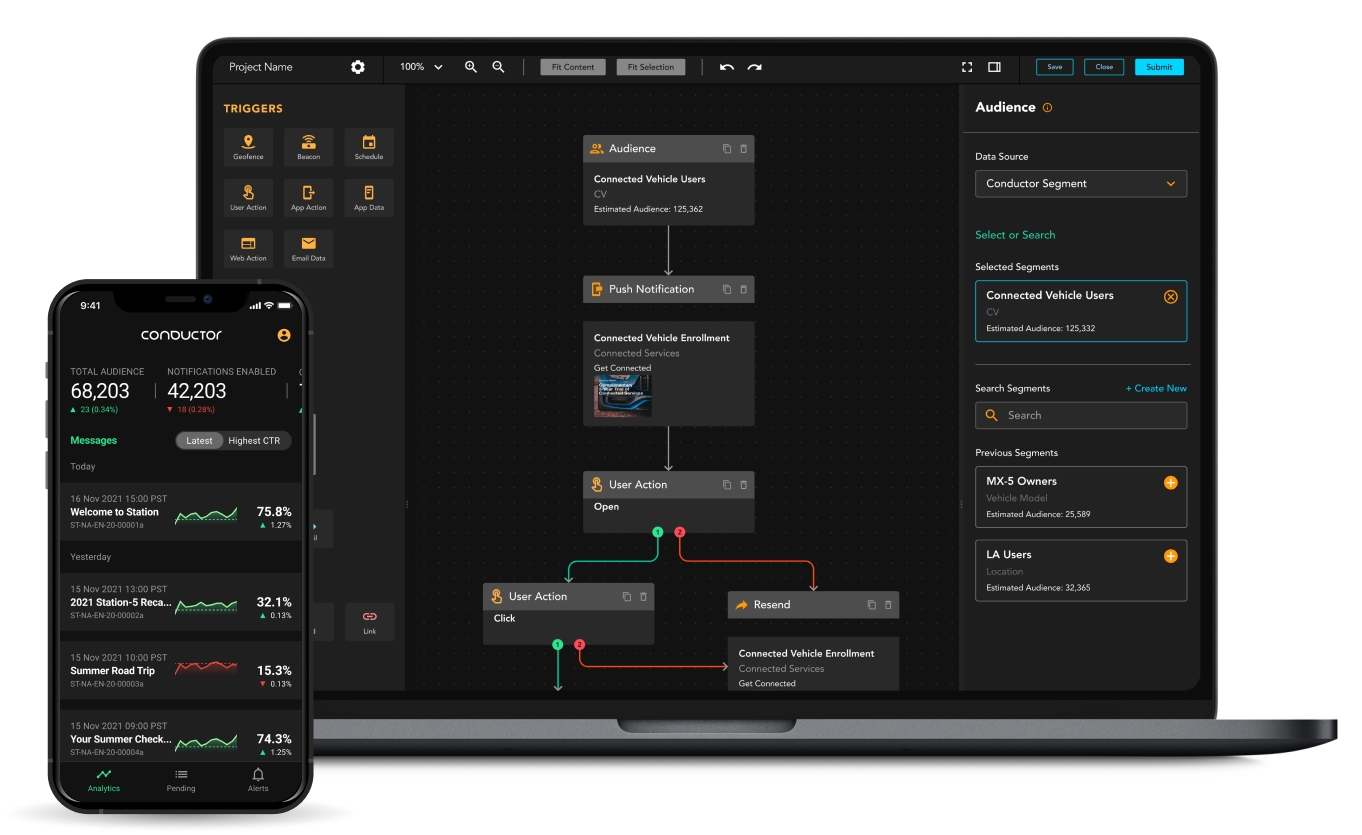
Task: Click the Close button in toolbar
Action: click(1104, 67)
